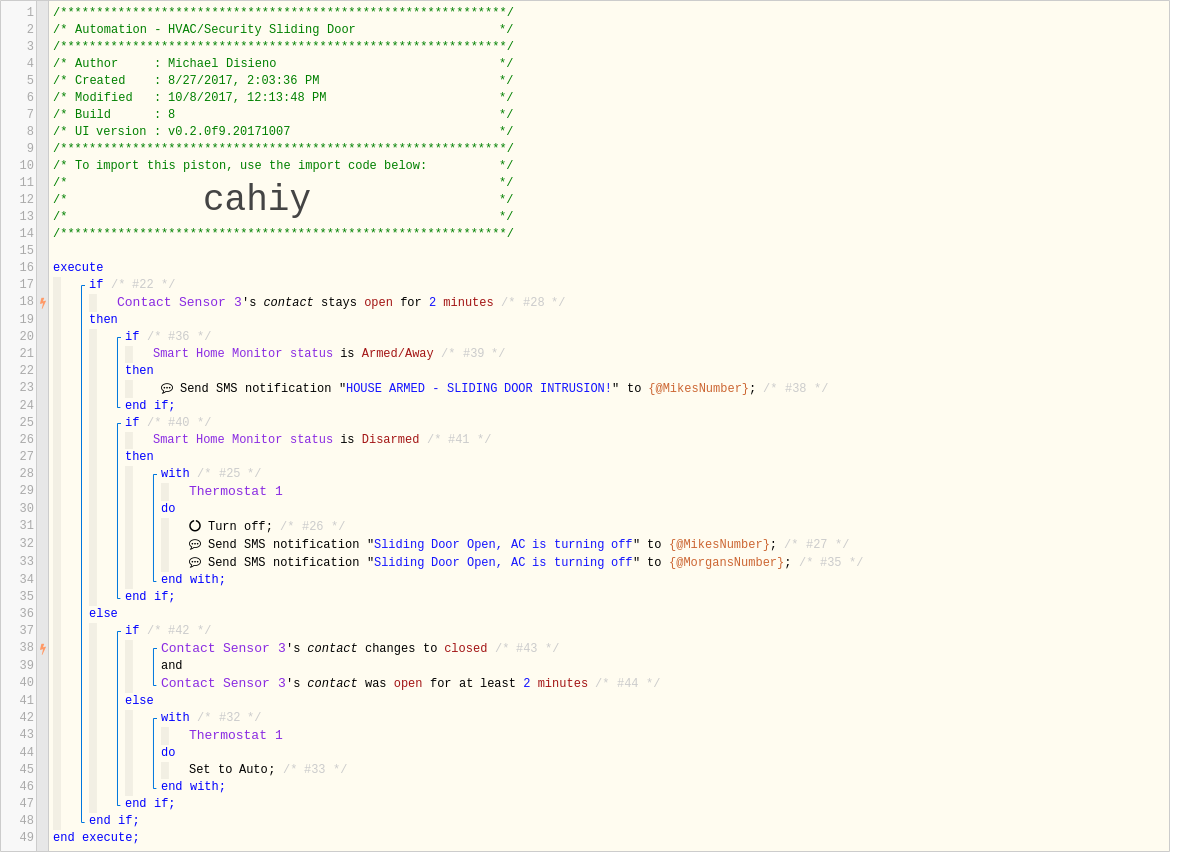Viewport: 1178px width, 860px height.
Task: Click the end with; on line 34
Action: coord(193,581)
